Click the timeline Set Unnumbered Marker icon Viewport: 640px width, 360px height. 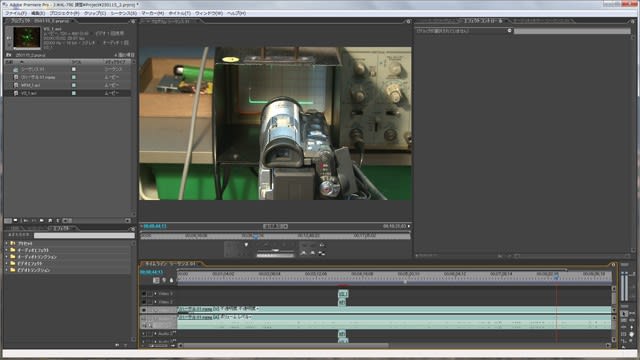pos(171,280)
